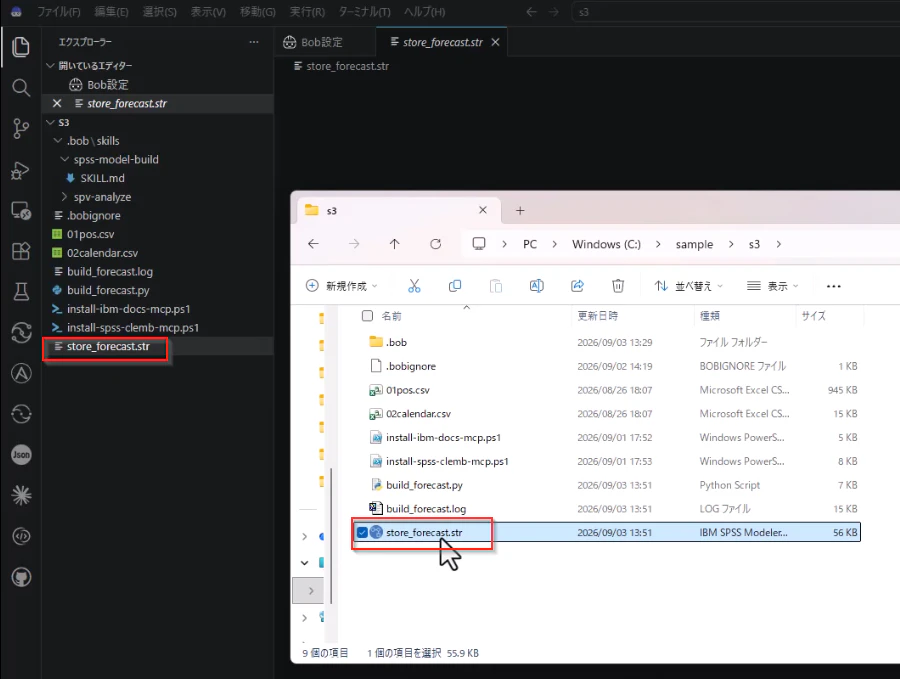Click the Windows (C:) breadcrumb
The height and width of the screenshot is (679, 900).
pos(606,244)
